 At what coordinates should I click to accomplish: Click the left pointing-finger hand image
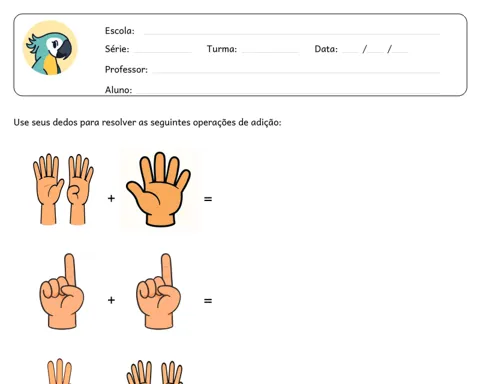coord(62,292)
